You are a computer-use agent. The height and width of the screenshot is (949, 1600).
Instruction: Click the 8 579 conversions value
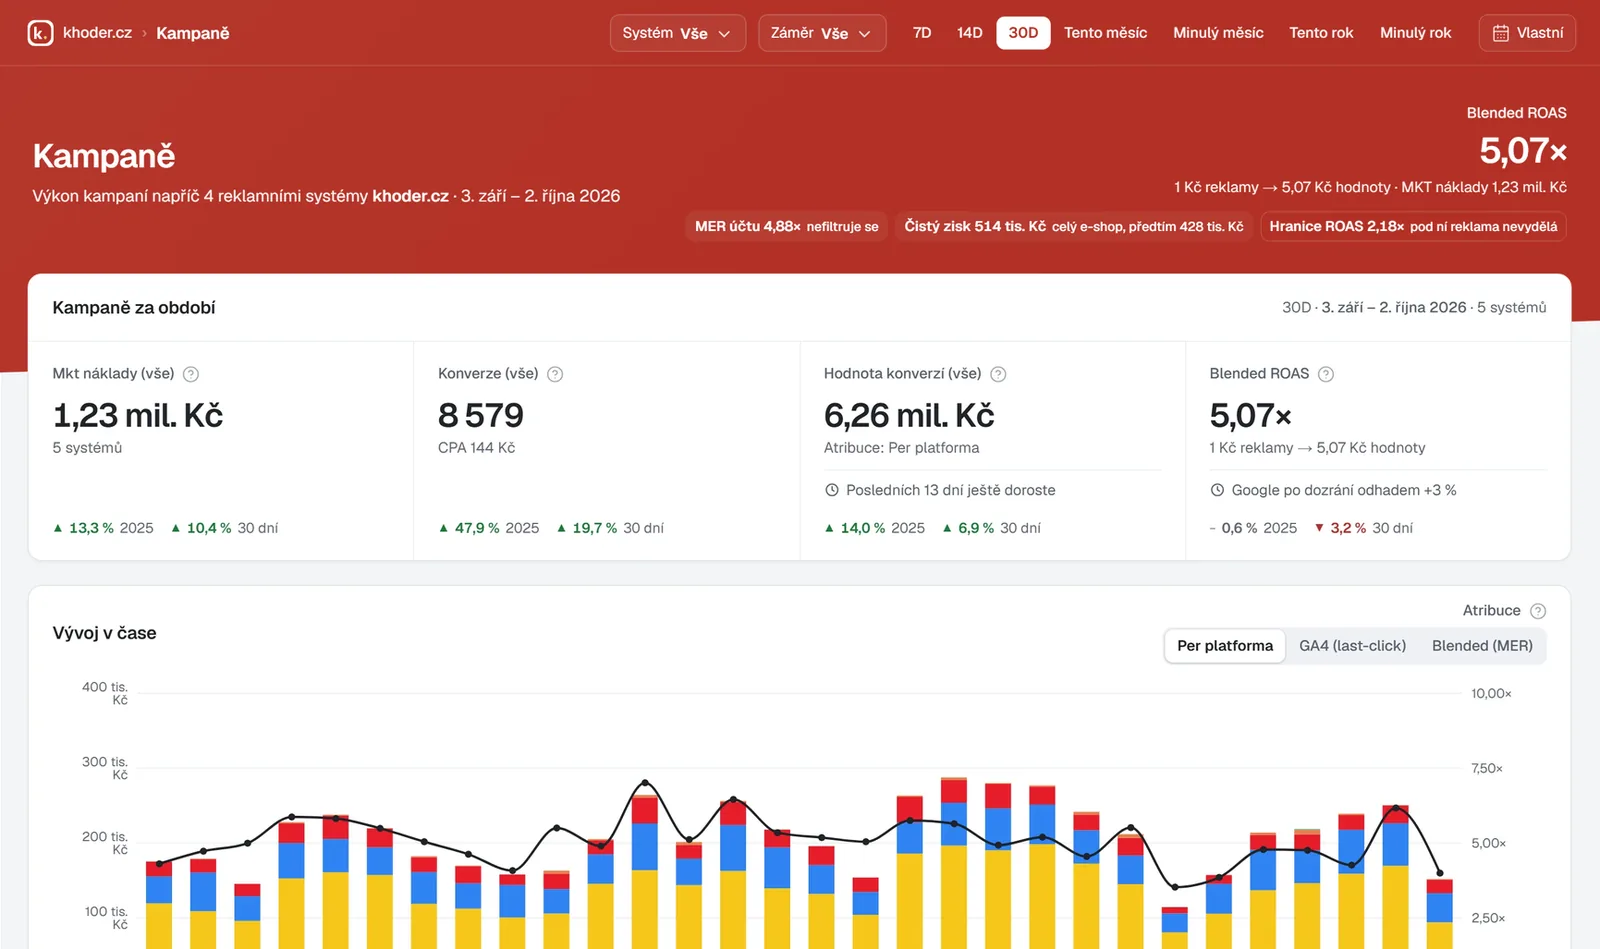[481, 415]
